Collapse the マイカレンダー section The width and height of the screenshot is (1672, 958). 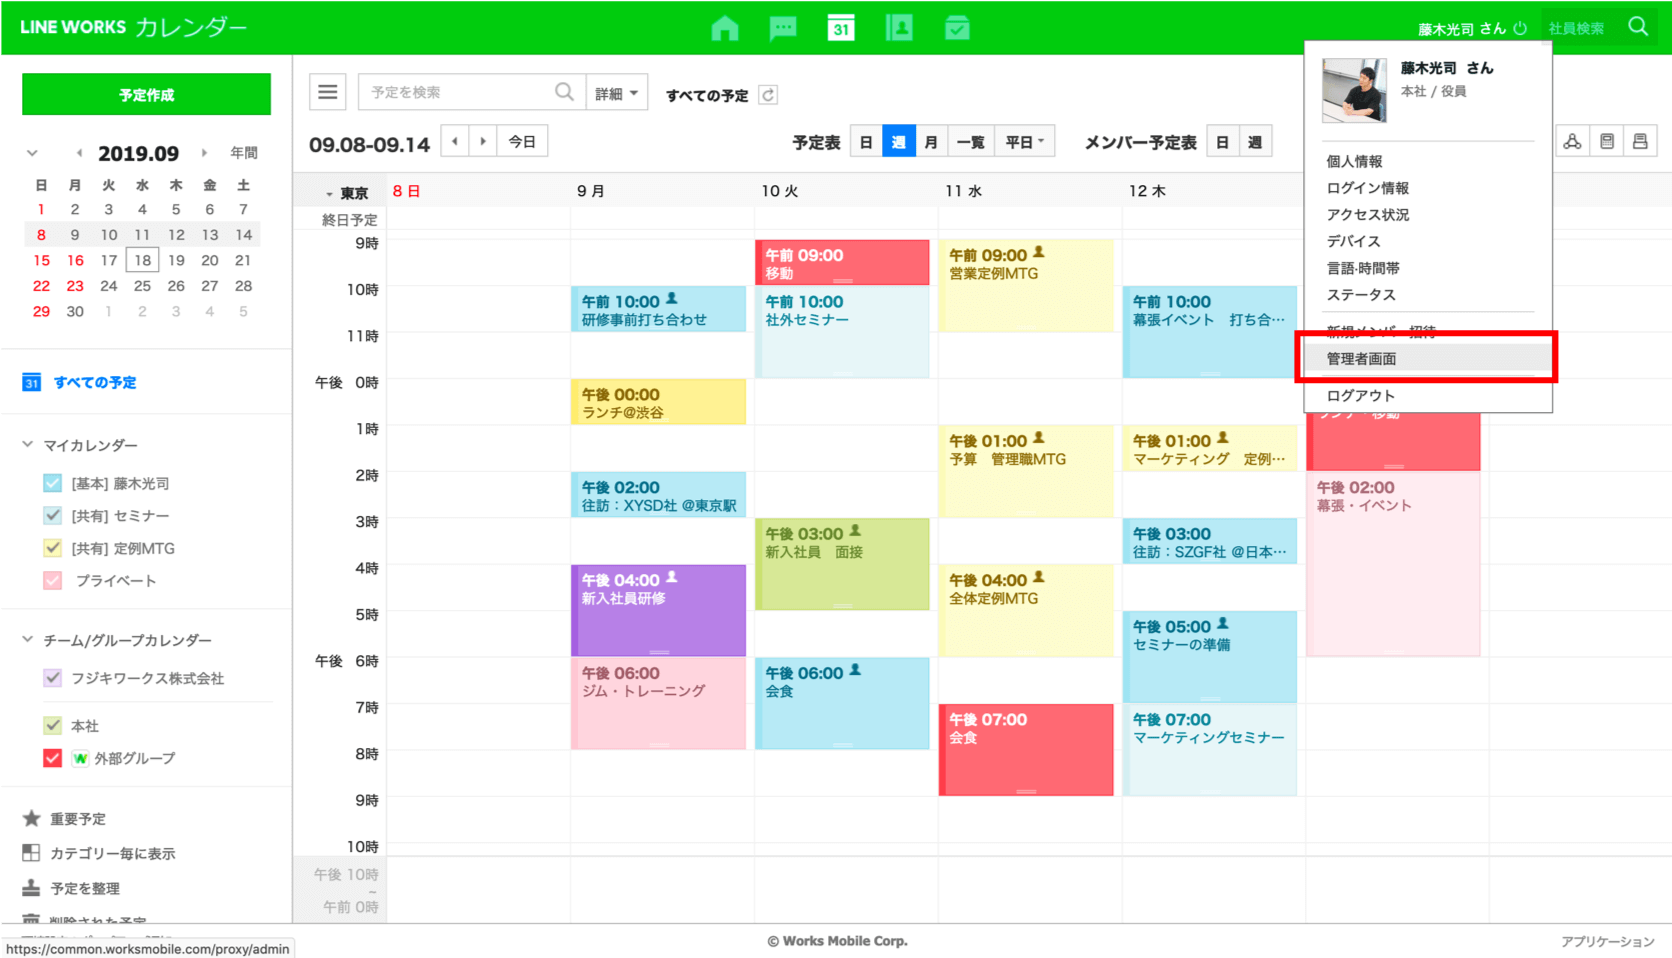pos(28,445)
